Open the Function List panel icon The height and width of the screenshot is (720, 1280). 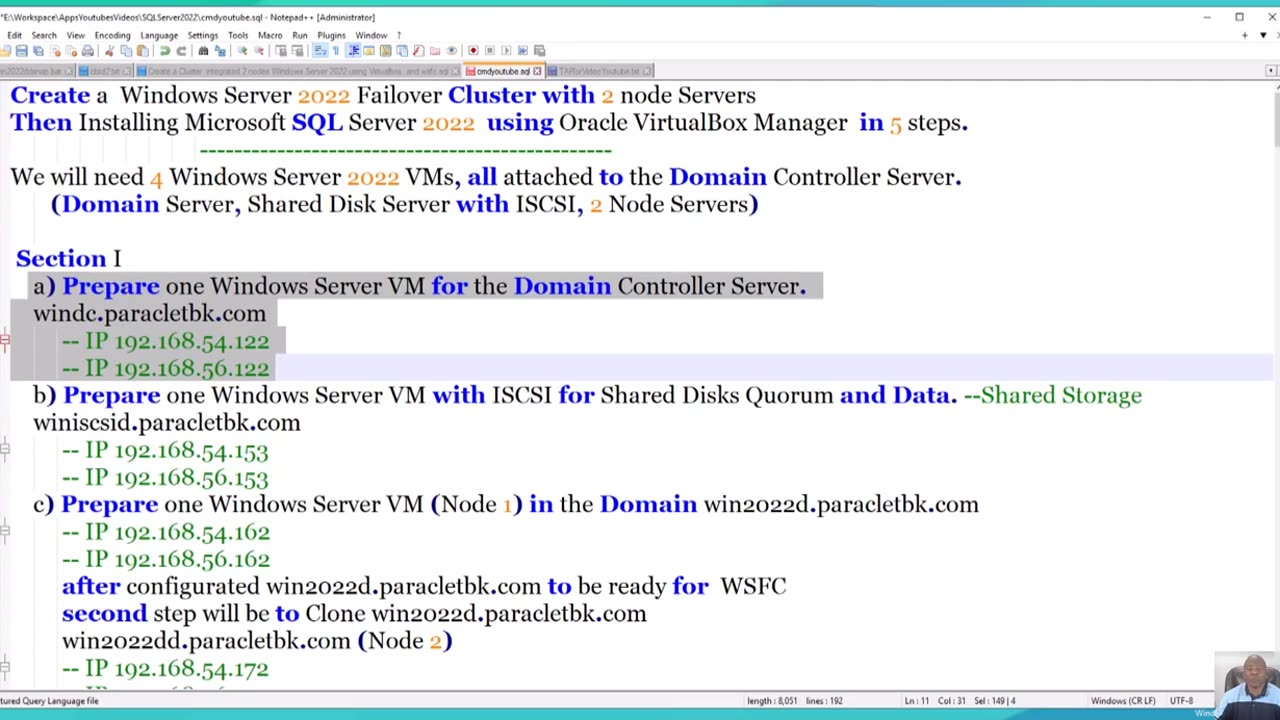418,50
